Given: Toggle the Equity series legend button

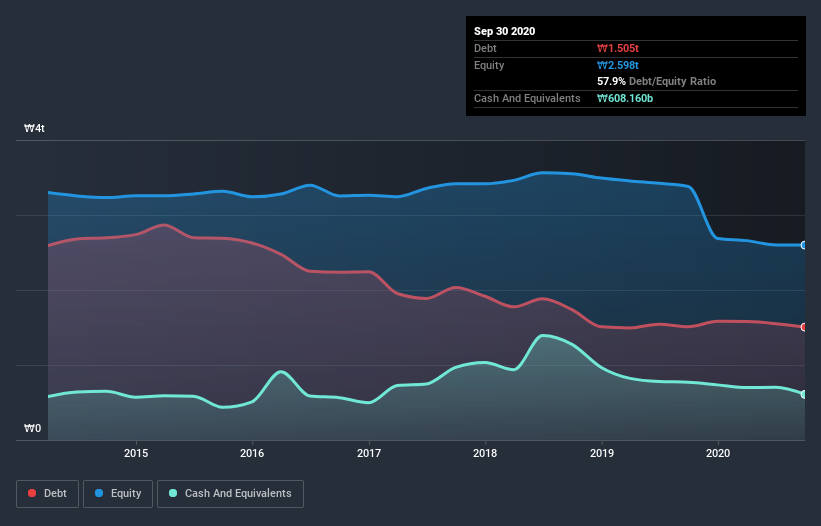Looking at the screenshot, I should pyautogui.click(x=118, y=494).
